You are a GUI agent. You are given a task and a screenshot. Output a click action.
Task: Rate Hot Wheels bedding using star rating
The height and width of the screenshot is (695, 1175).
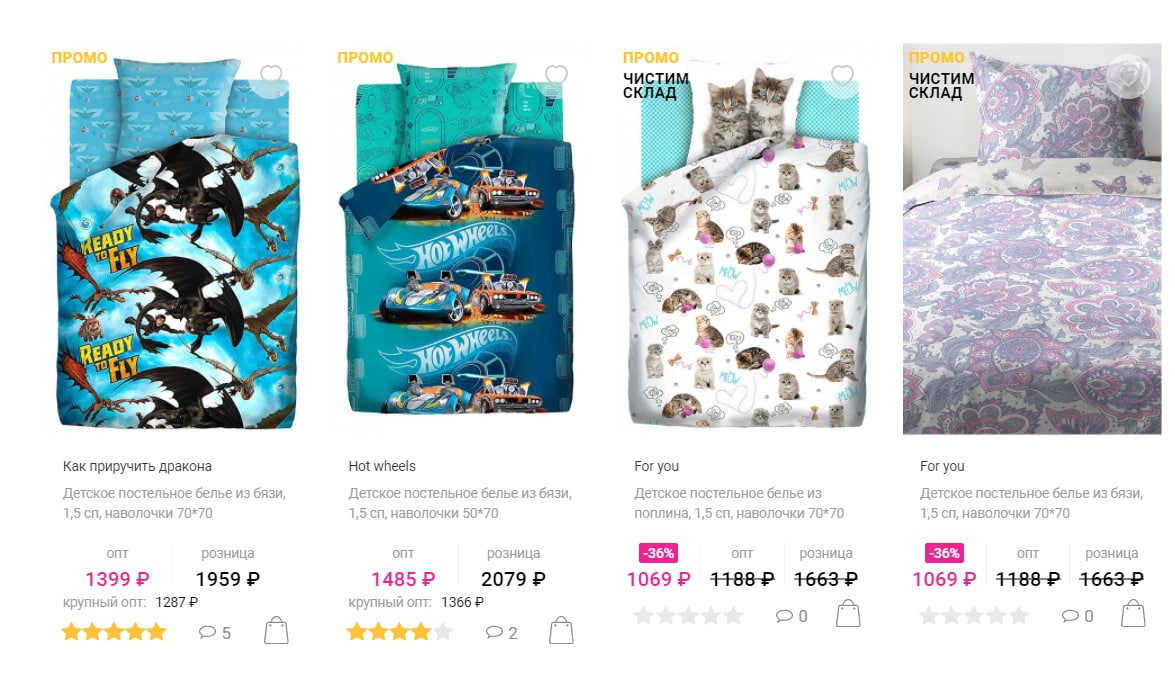pos(399,632)
